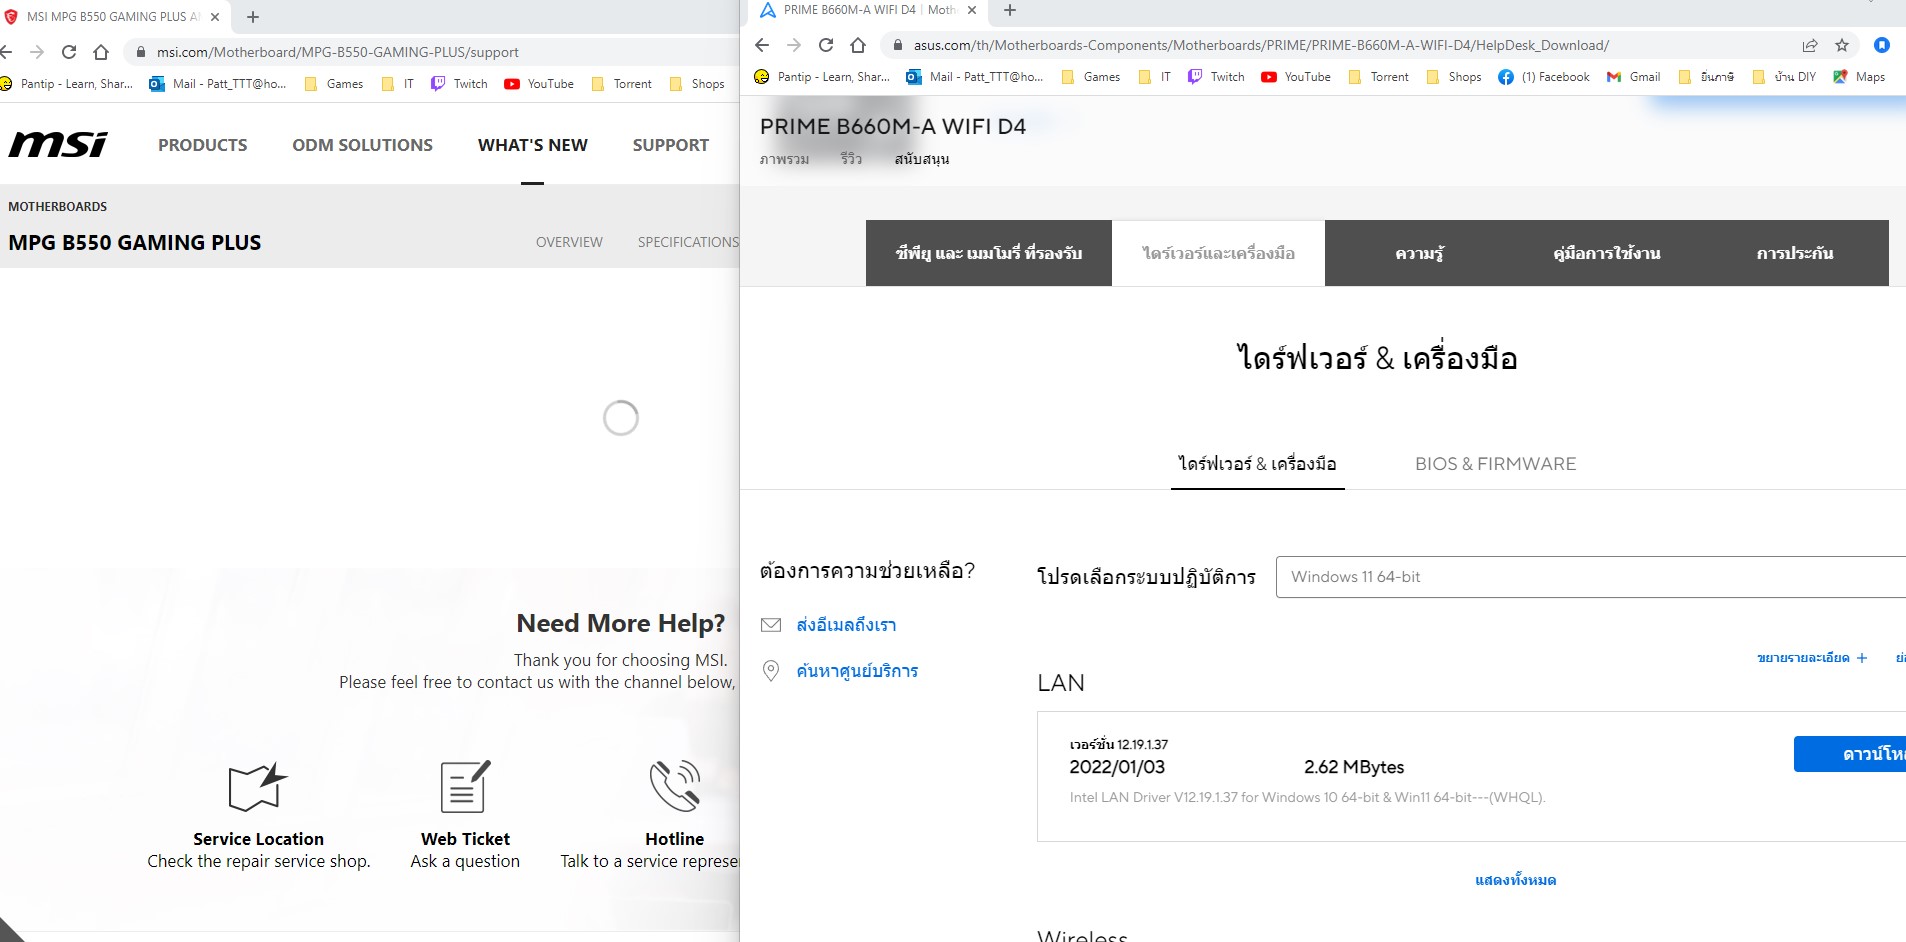Open the operating system dropdown Windows 11 64-bit
This screenshot has height=942, width=1906.
pos(1591,577)
